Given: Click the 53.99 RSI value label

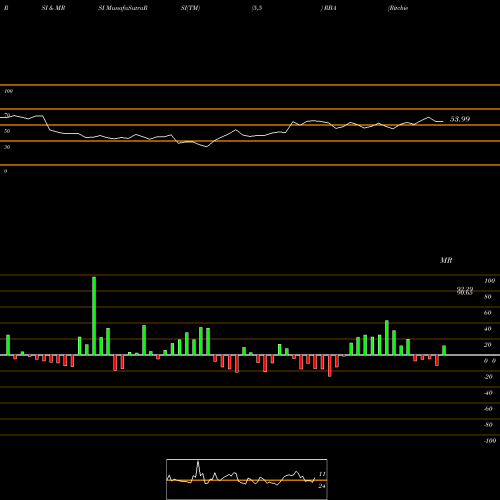Looking at the screenshot, I should click(x=460, y=119).
